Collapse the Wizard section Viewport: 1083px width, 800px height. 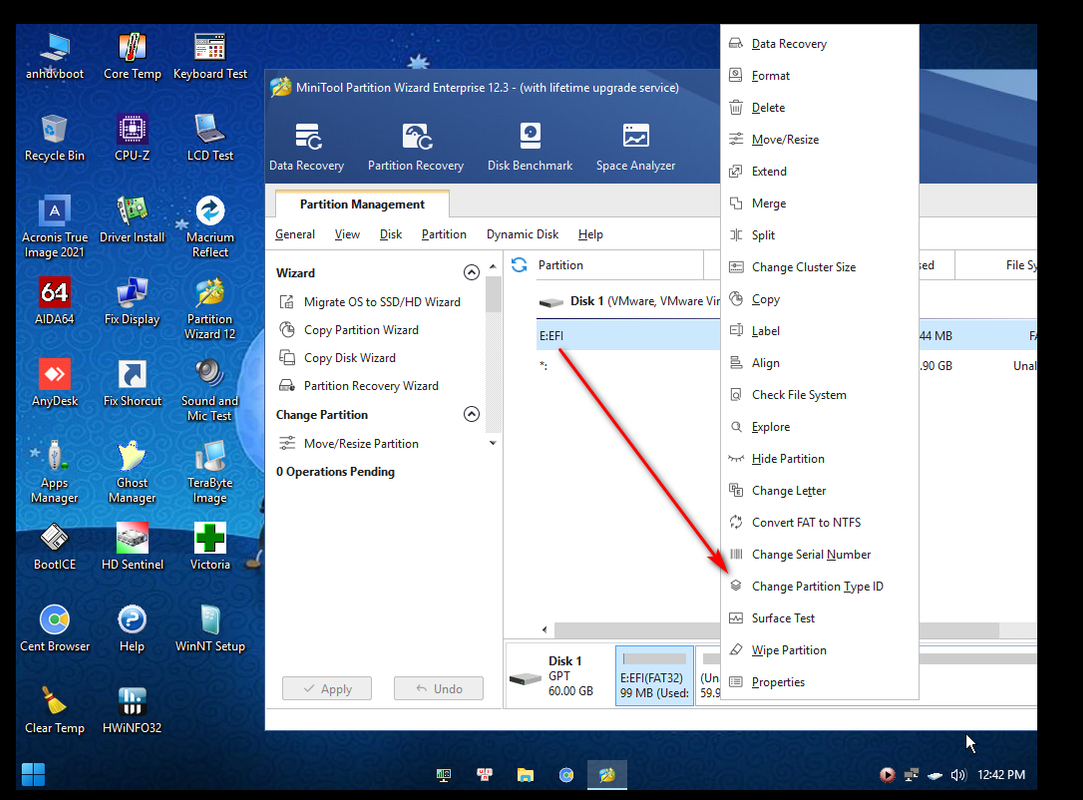point(471,272)
